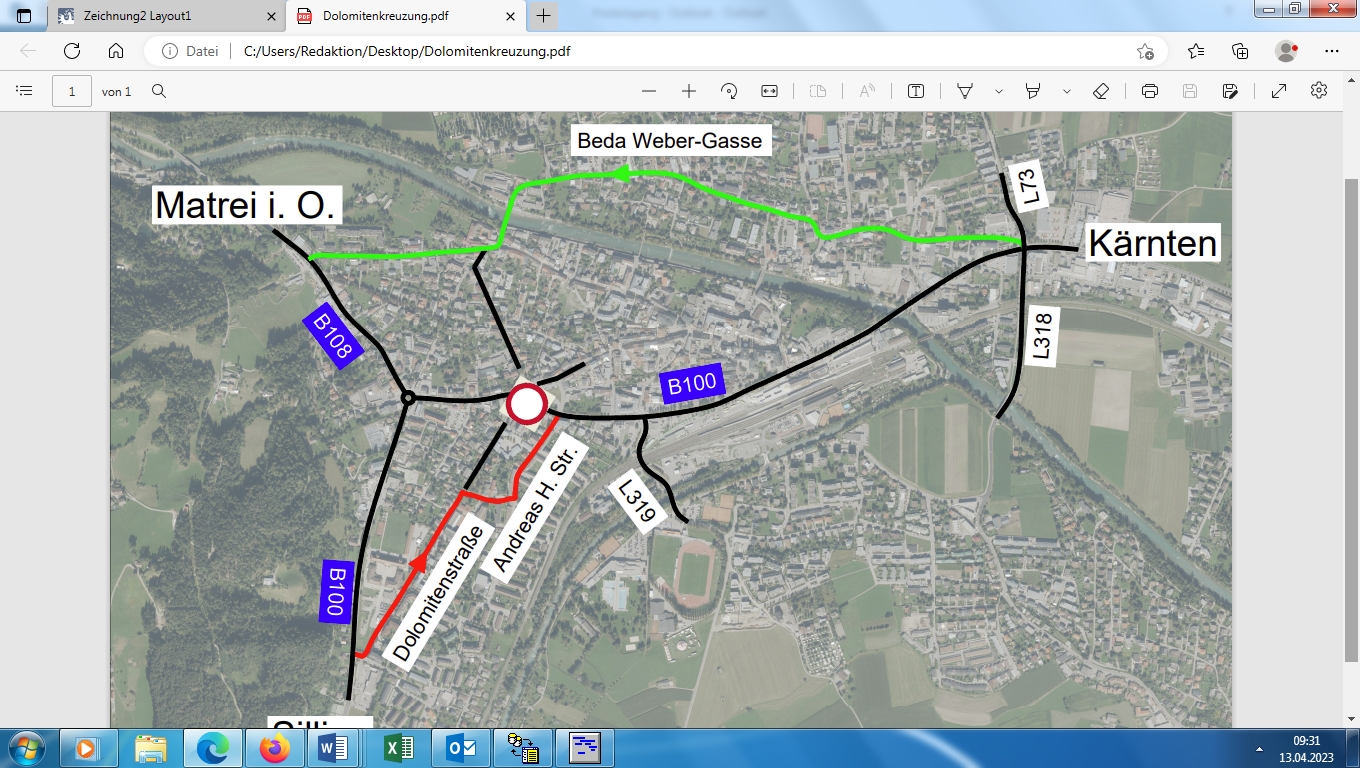Search within the PDF
Viewport: 1360px width, 768px height.
click(159, 90)
